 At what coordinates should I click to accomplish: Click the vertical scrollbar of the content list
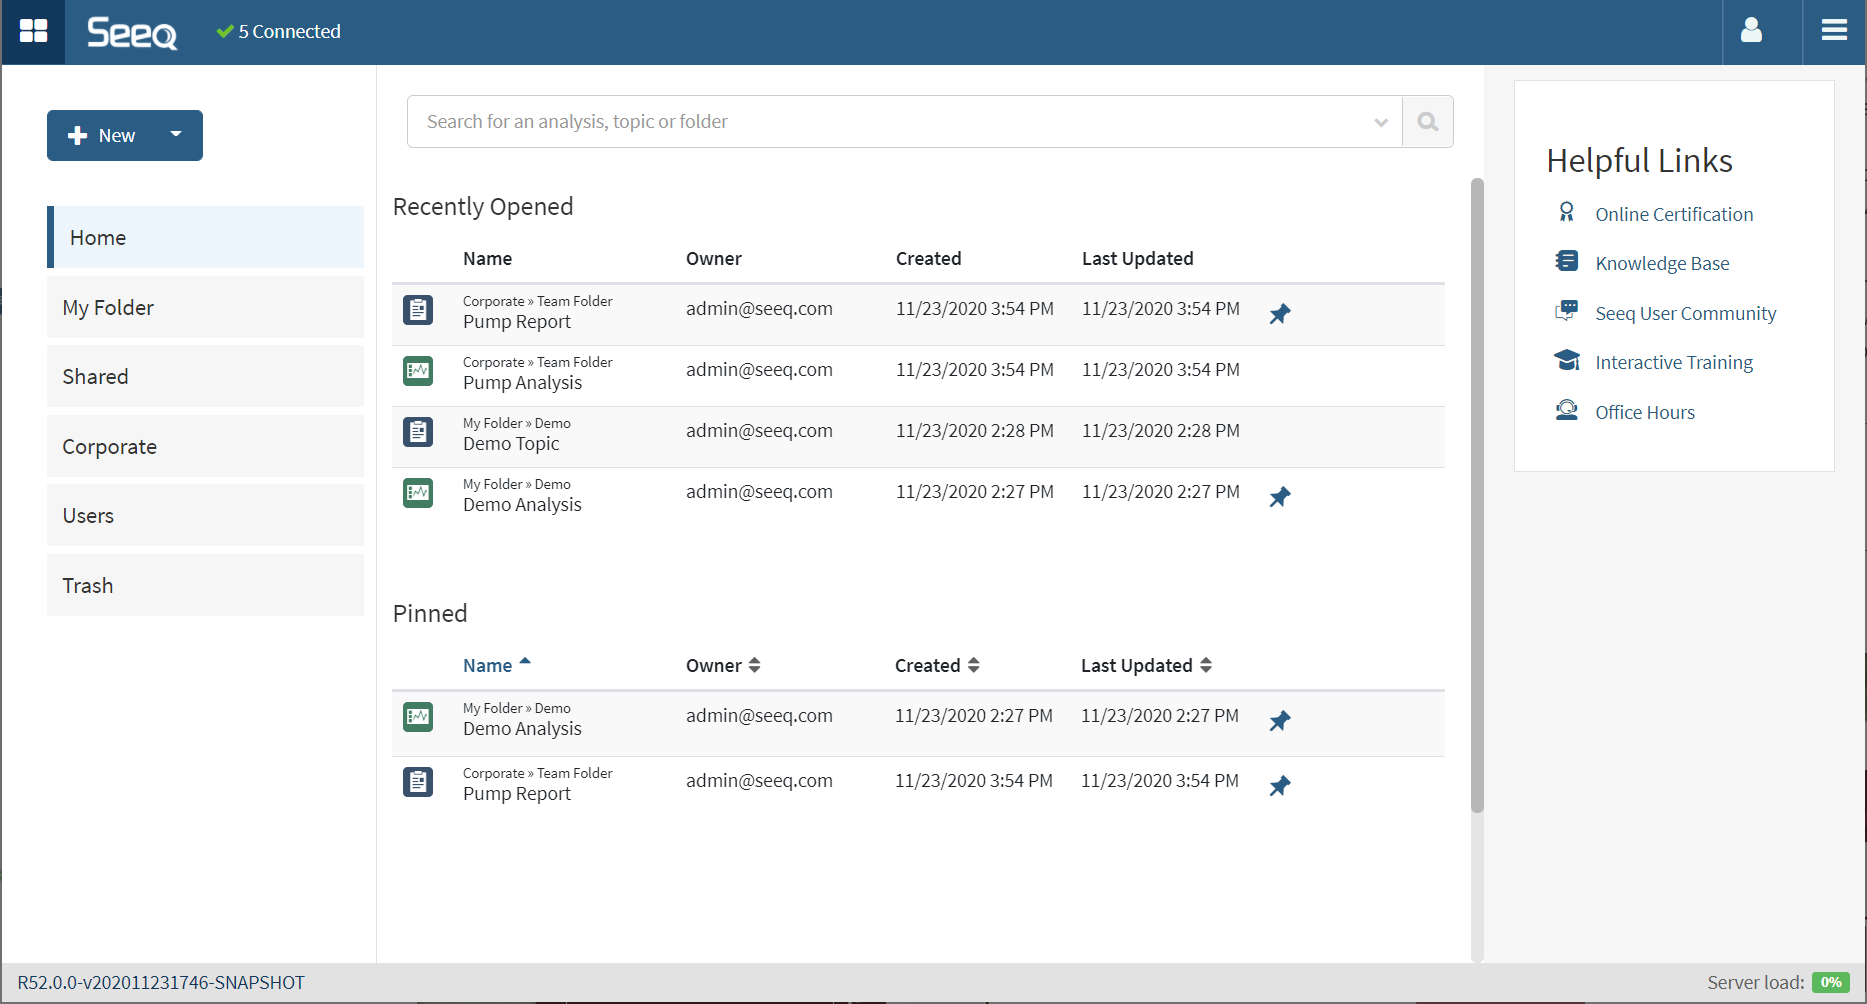1477,495
